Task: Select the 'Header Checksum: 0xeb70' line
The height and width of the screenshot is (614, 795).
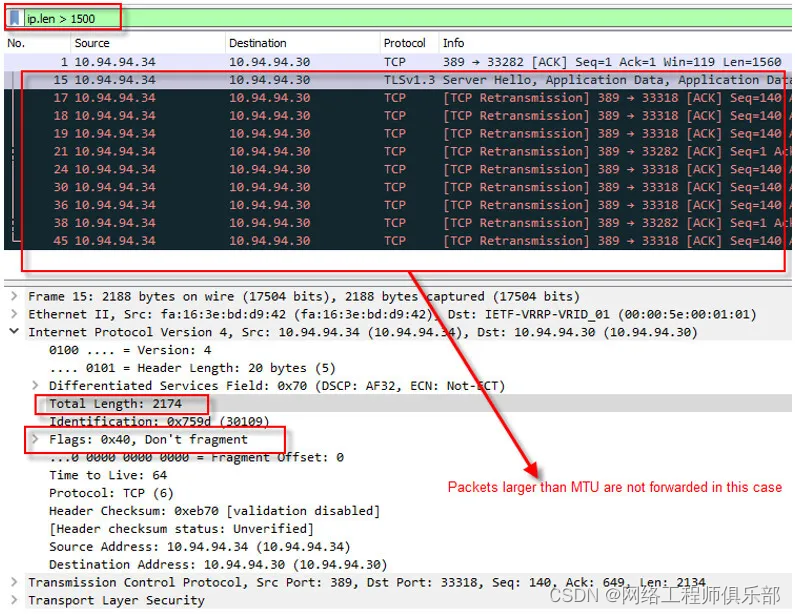Action: (214, 511)
